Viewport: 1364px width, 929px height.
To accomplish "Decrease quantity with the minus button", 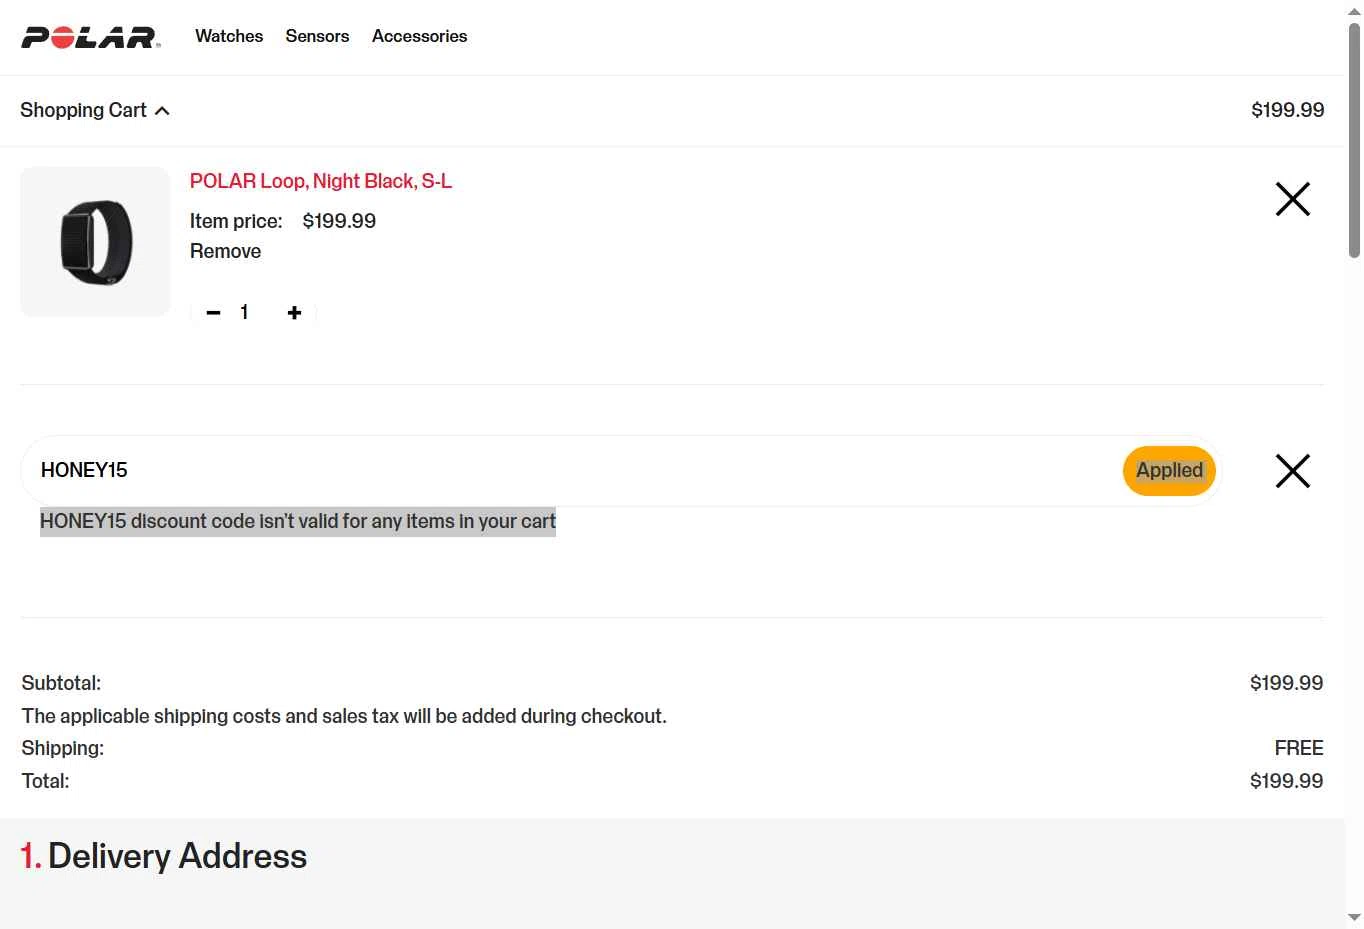I will [213, 313].
